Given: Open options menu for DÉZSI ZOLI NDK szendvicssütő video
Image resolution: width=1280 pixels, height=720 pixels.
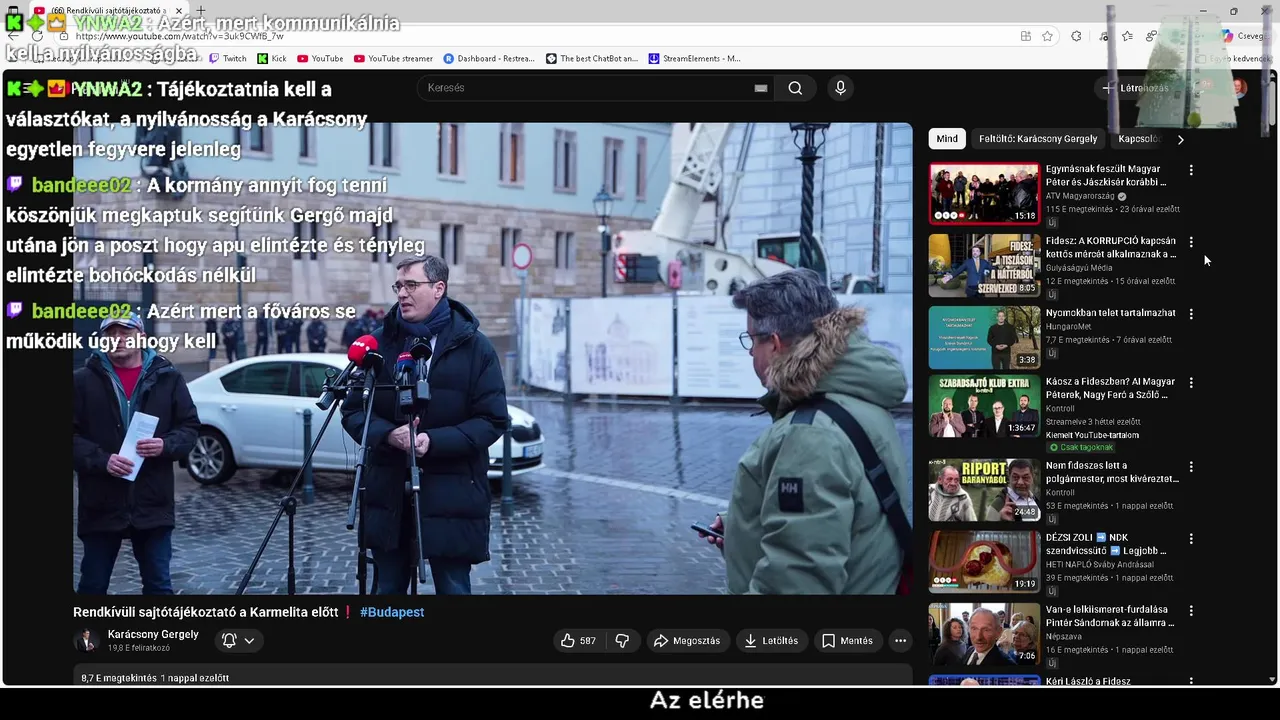Looking at the screenshot, I should pyautogui.click(x=1191, y=539).
